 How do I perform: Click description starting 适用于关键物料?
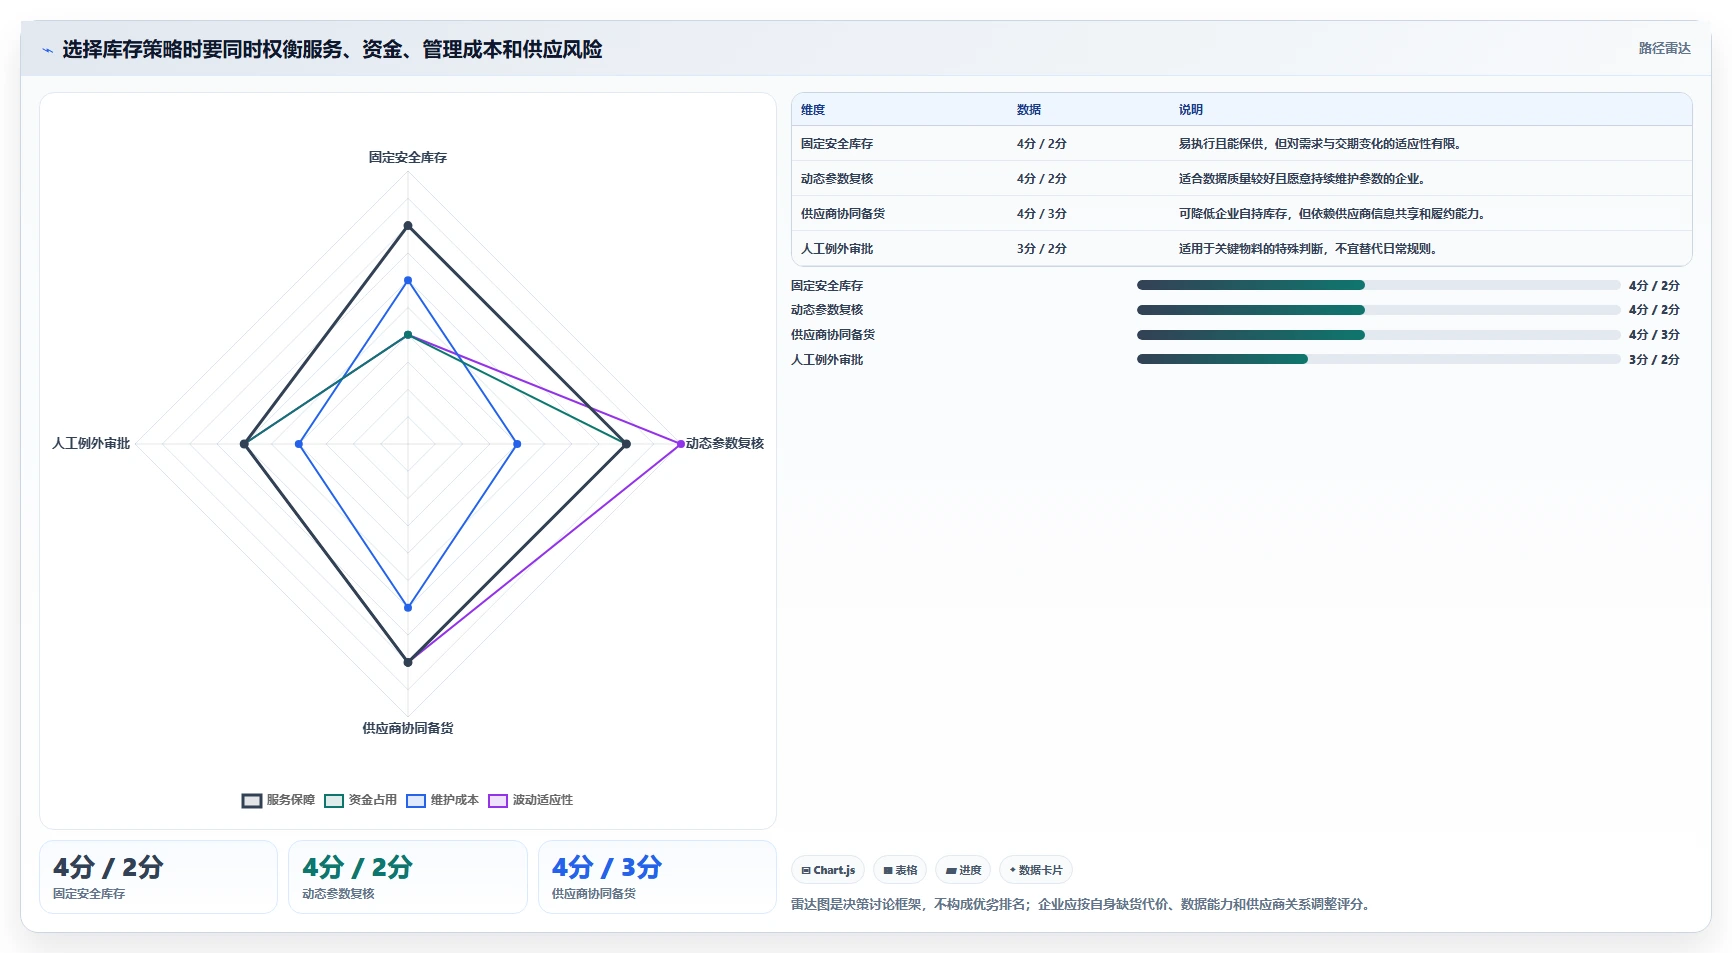[x=1310, y=249]
